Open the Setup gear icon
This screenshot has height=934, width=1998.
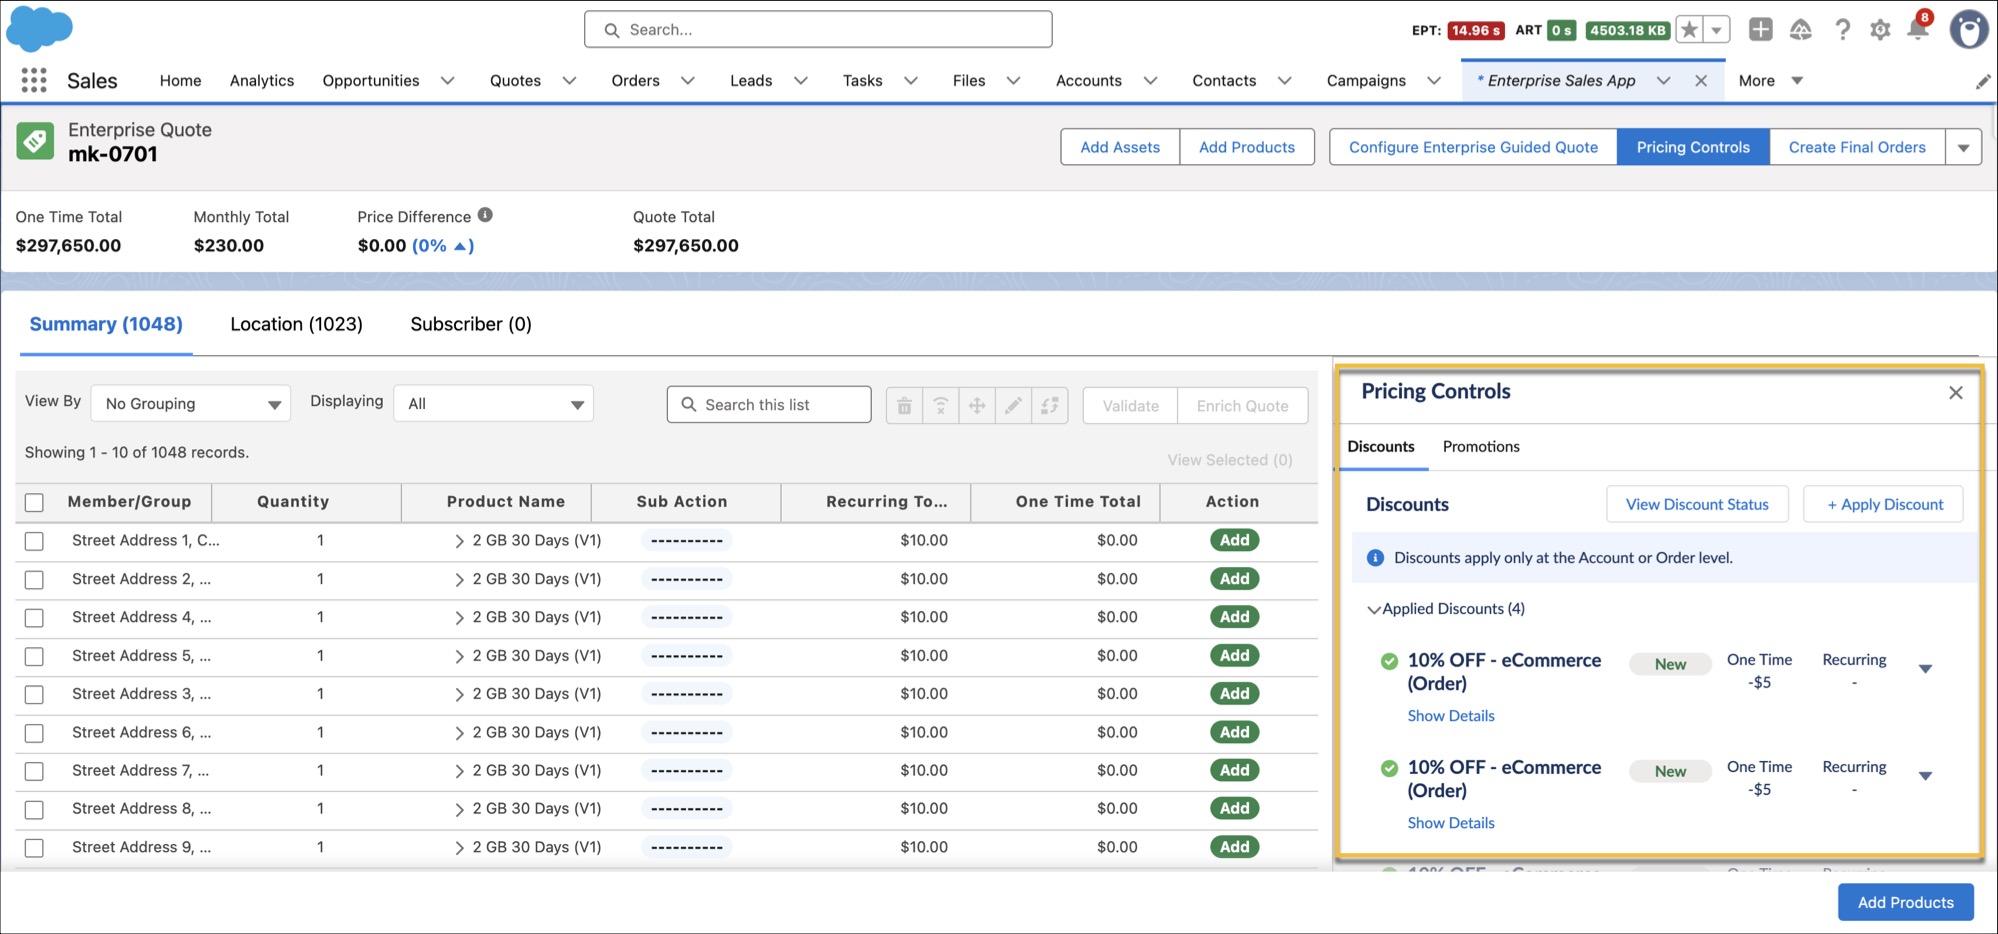1880,30
